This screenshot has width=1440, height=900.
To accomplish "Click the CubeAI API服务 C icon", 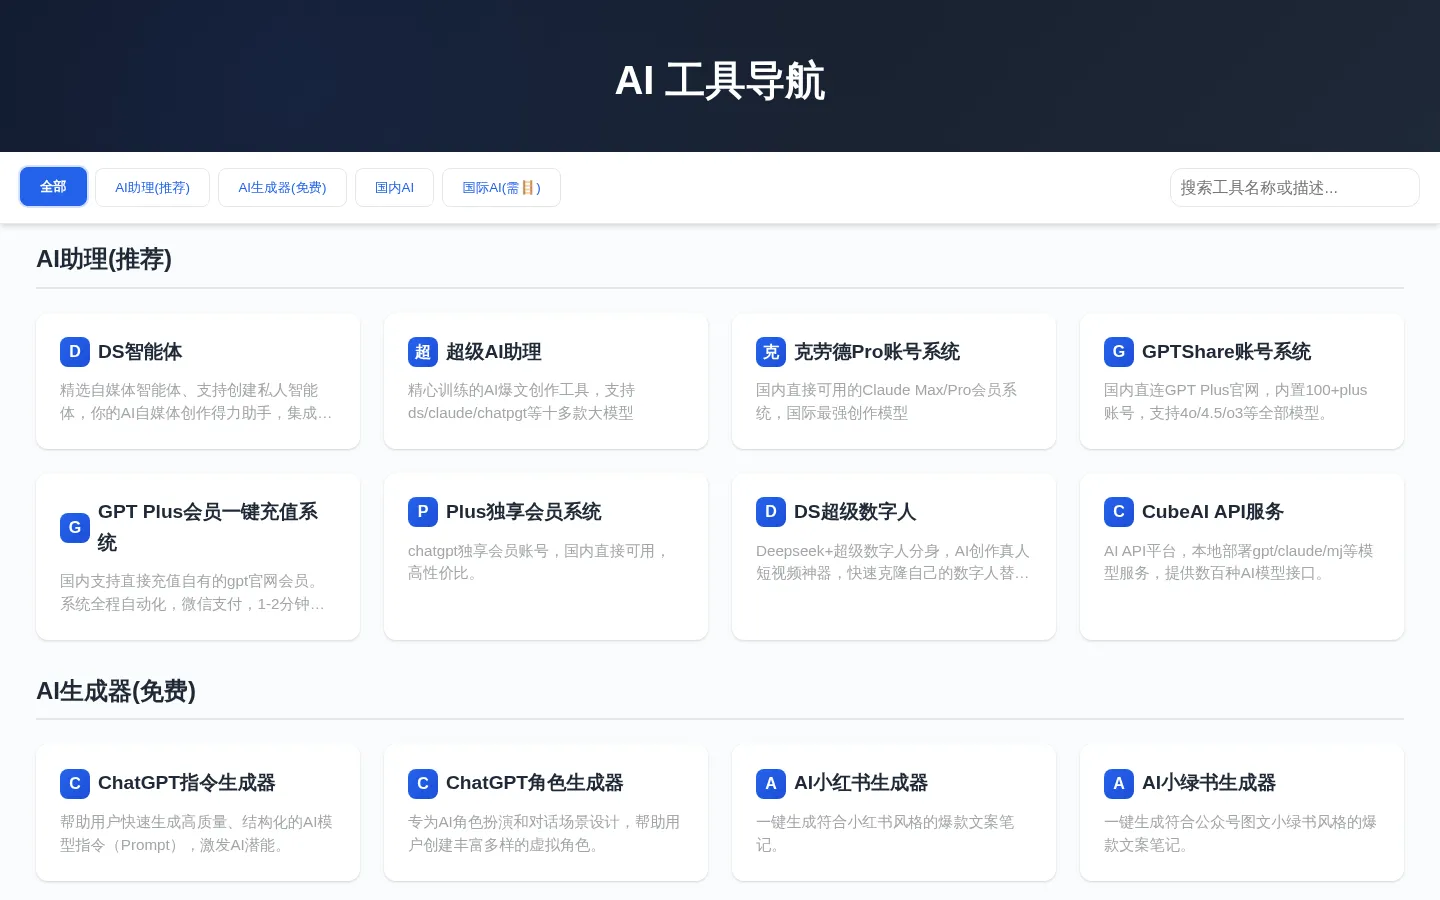I will [1119, 512].
